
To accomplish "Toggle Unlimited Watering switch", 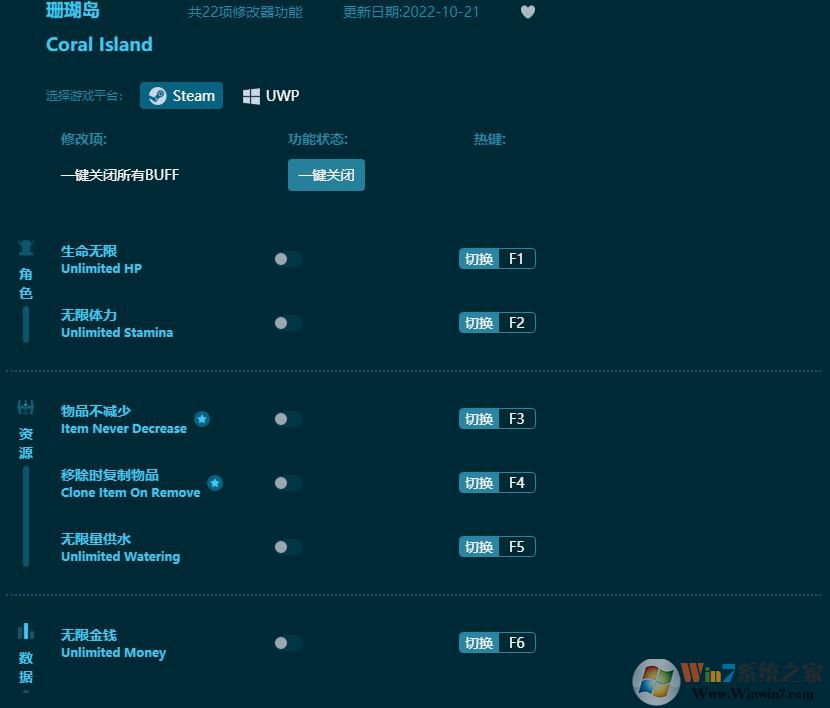I will click(x=288, y=547).
